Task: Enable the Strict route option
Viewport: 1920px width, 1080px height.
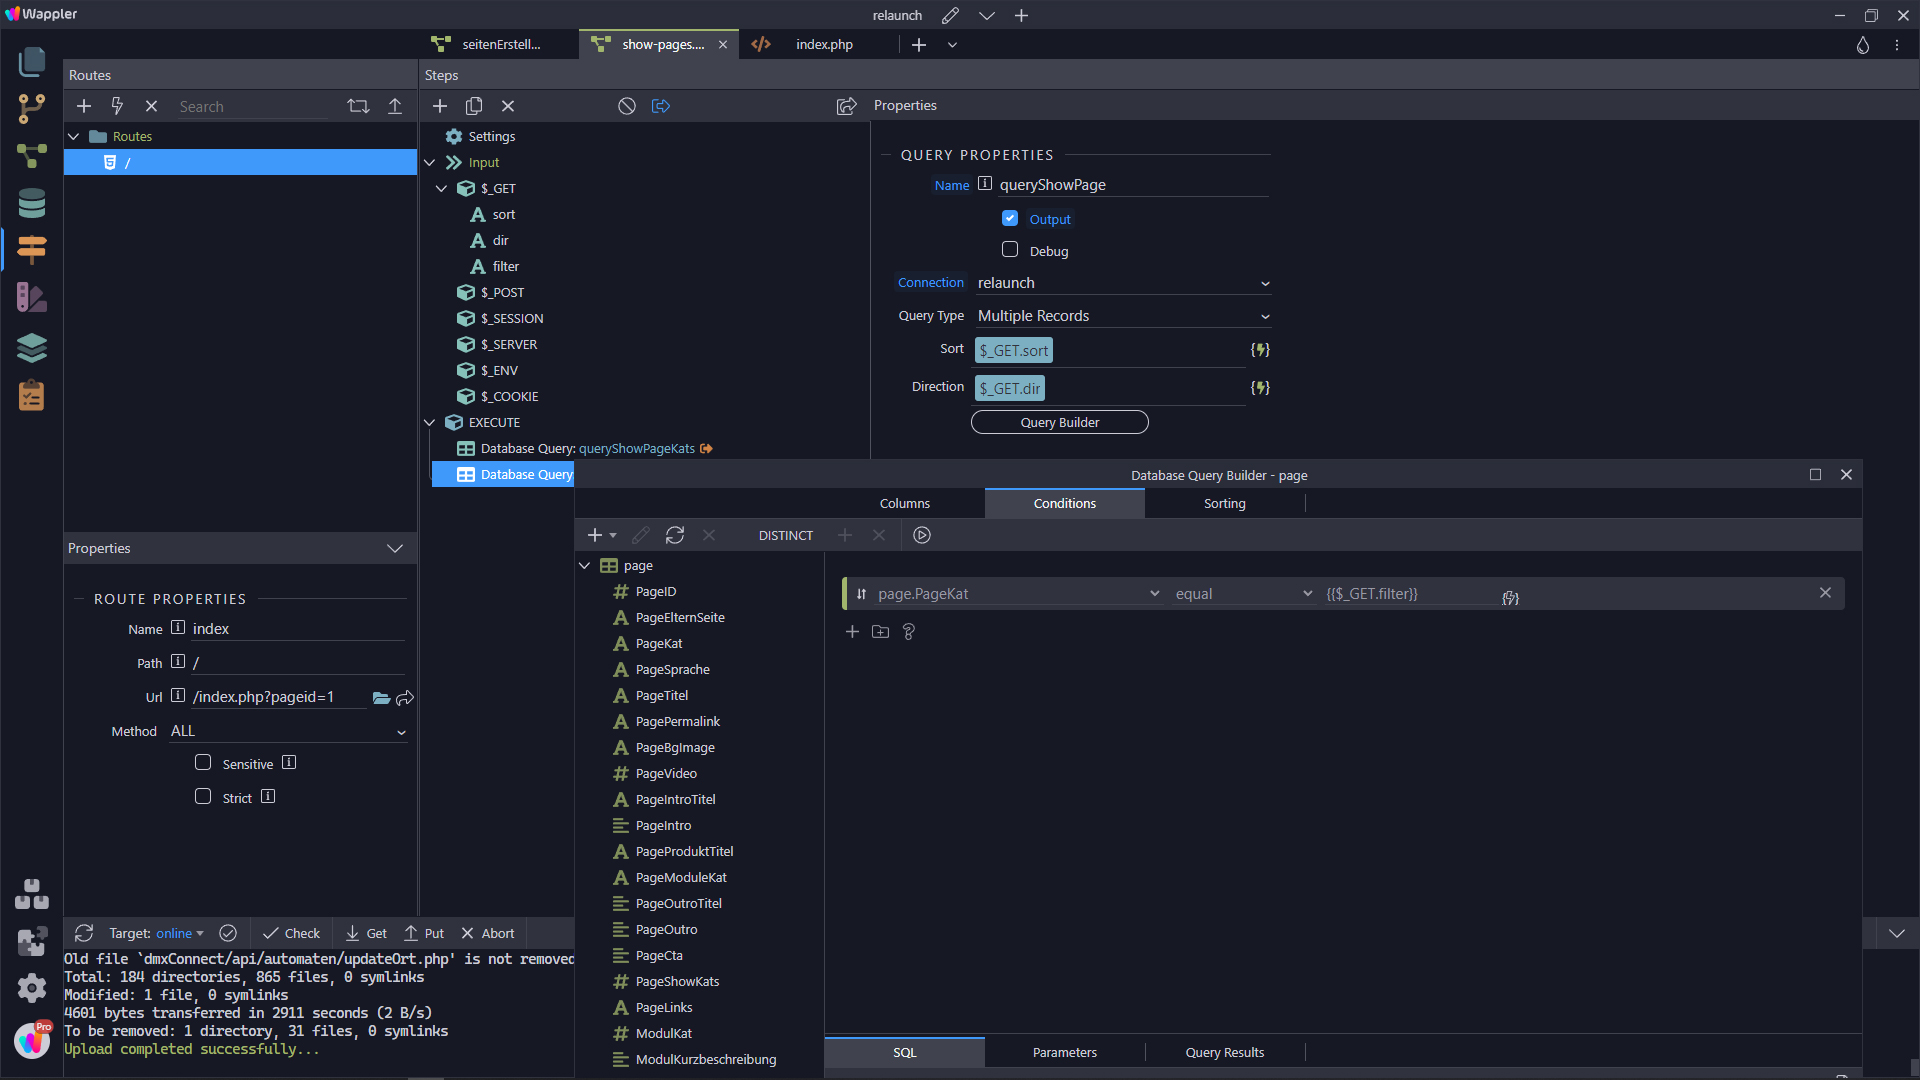Action: (x=203, y=797)
